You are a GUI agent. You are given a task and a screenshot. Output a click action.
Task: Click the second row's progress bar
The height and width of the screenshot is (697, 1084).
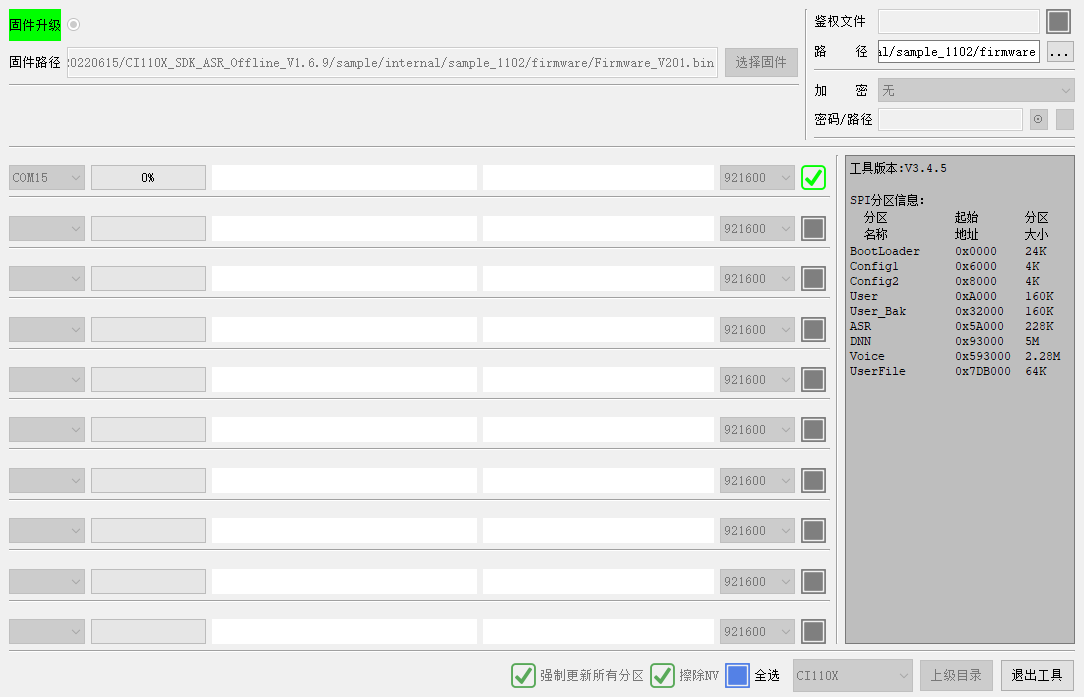tap(148, 229)
